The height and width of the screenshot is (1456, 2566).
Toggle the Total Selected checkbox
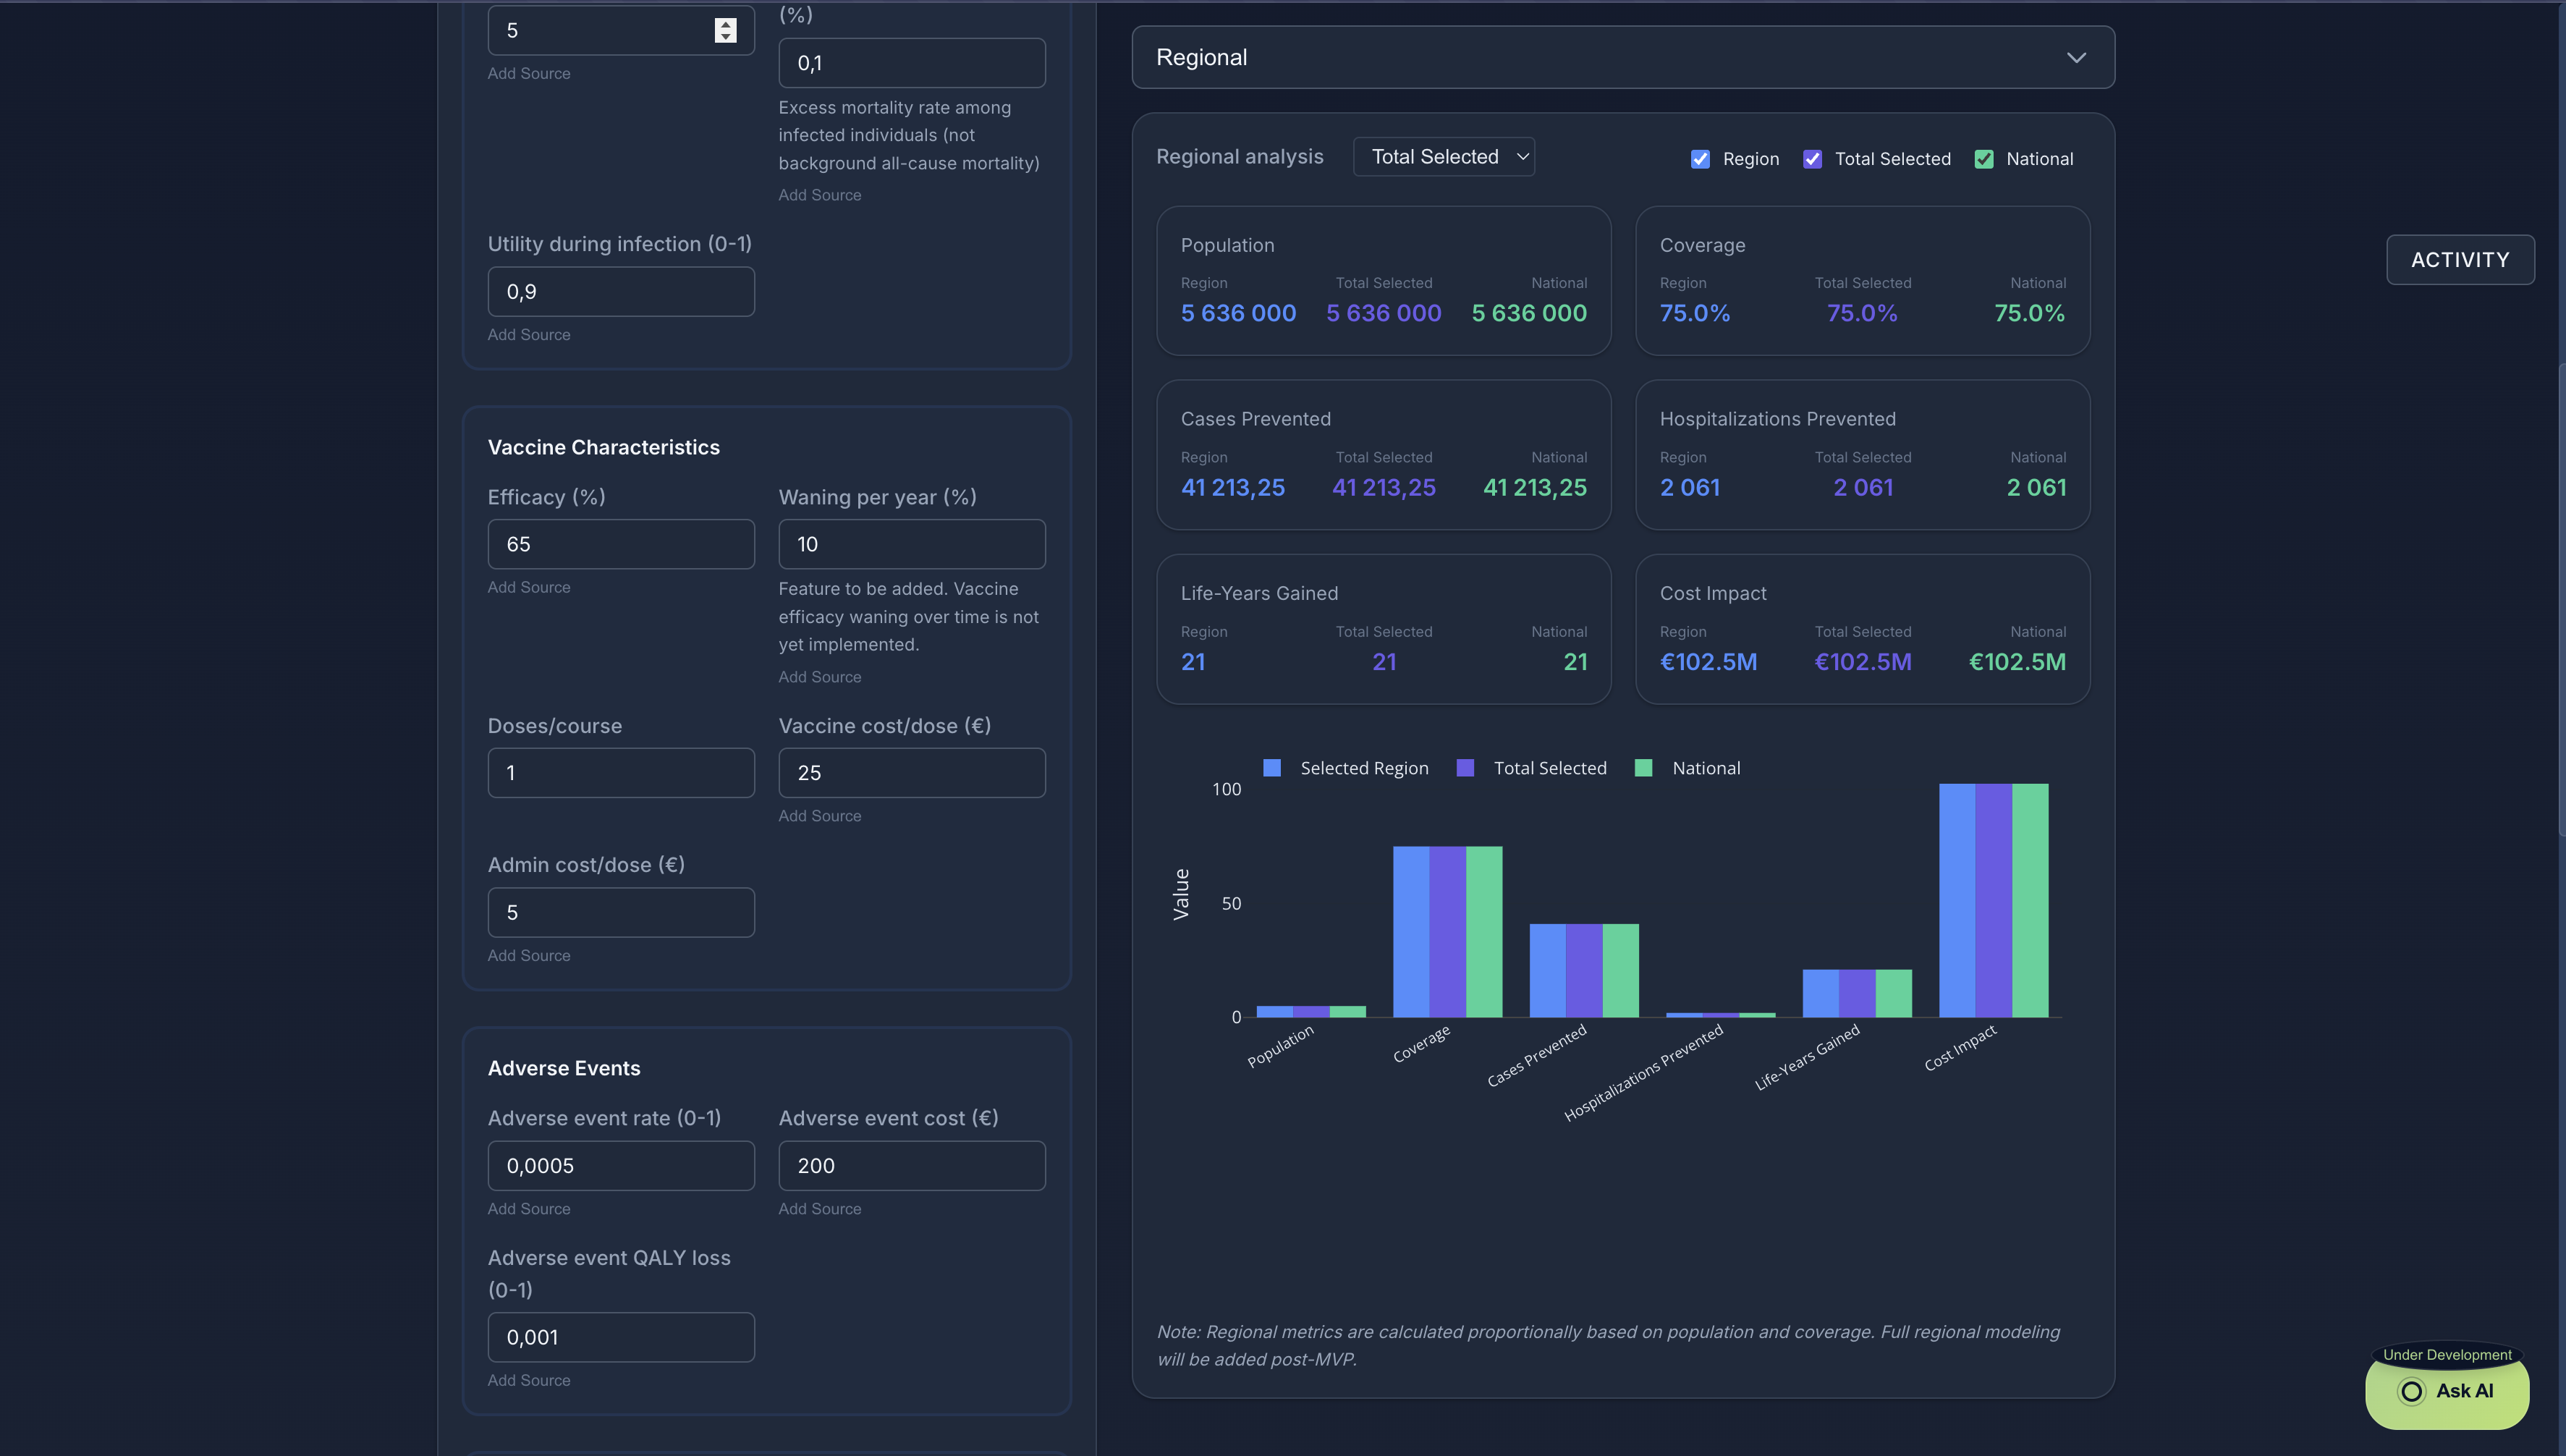(1812, 159)
